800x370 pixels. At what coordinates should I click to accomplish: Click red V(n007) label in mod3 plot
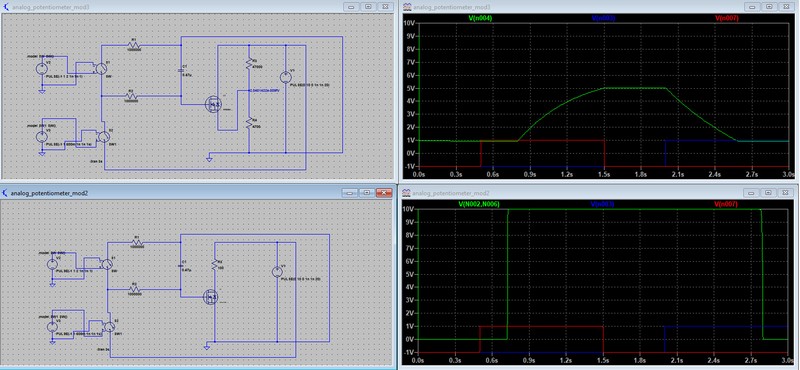click(727, 18)
